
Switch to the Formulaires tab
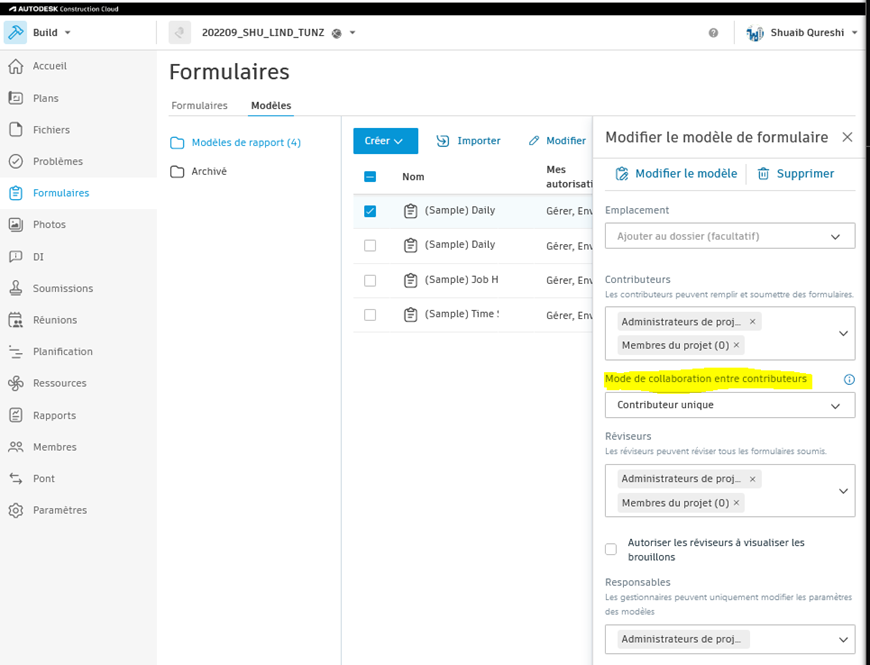click(x=198, y=105)
